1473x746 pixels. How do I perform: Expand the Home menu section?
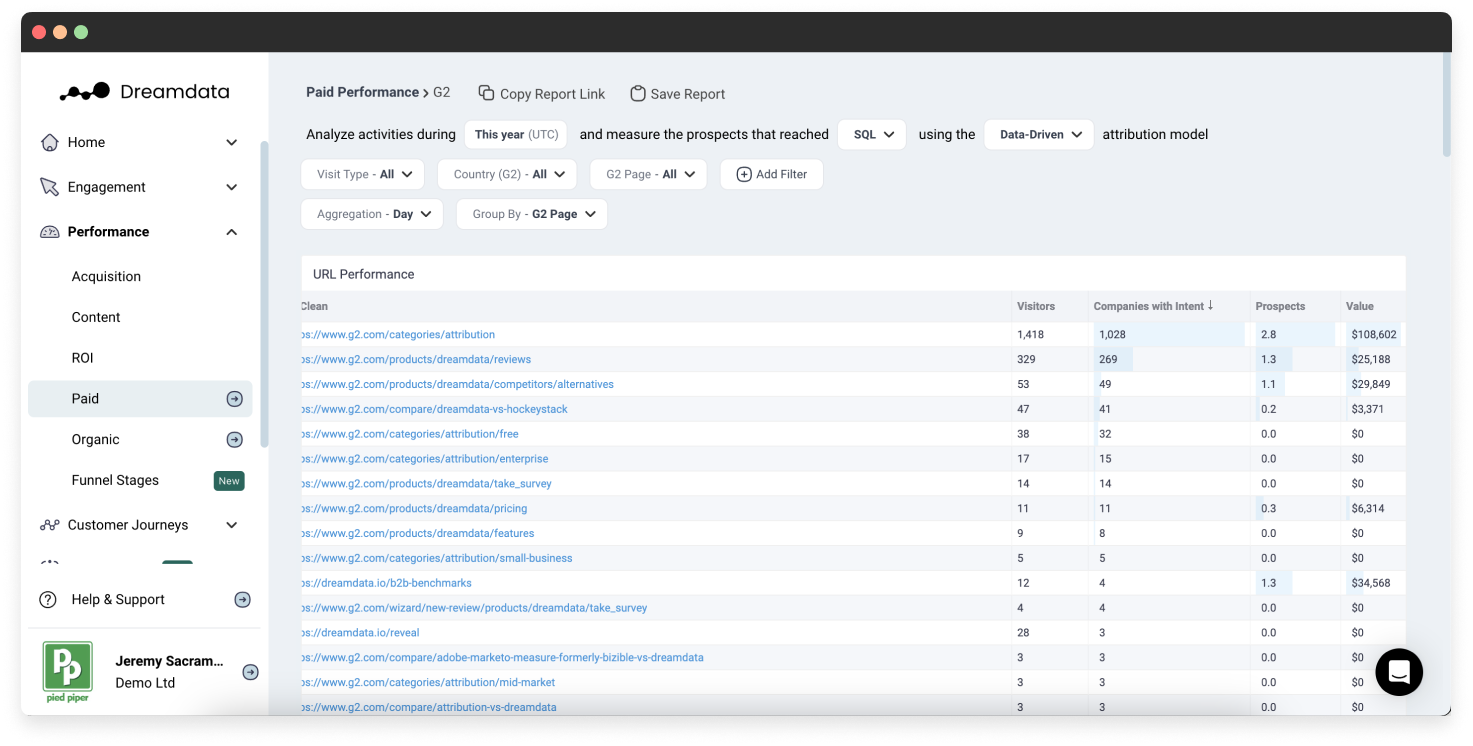click(x=231, y=143)
